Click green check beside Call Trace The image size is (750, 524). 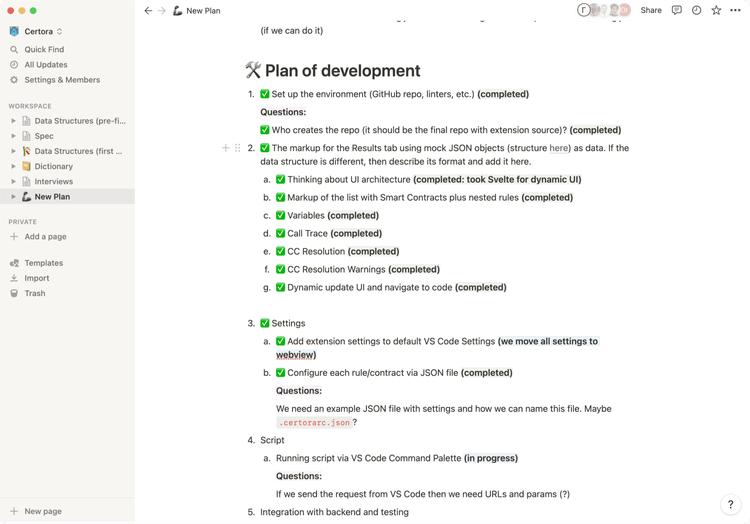[281, 233]
